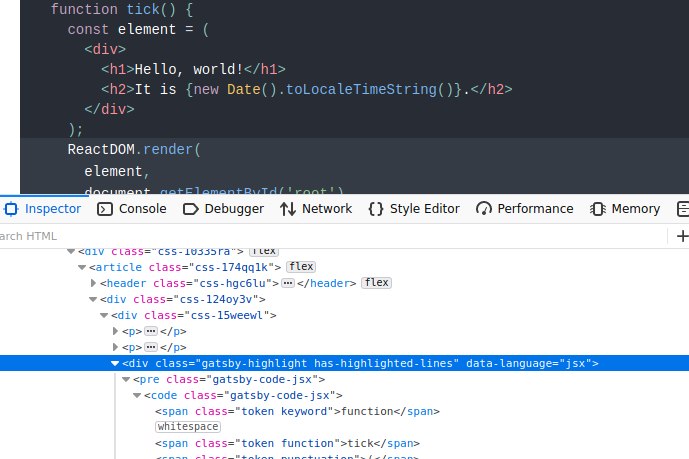Switch to the Console tab
Viewport: 689px width, 459px height.
point(131,209)
